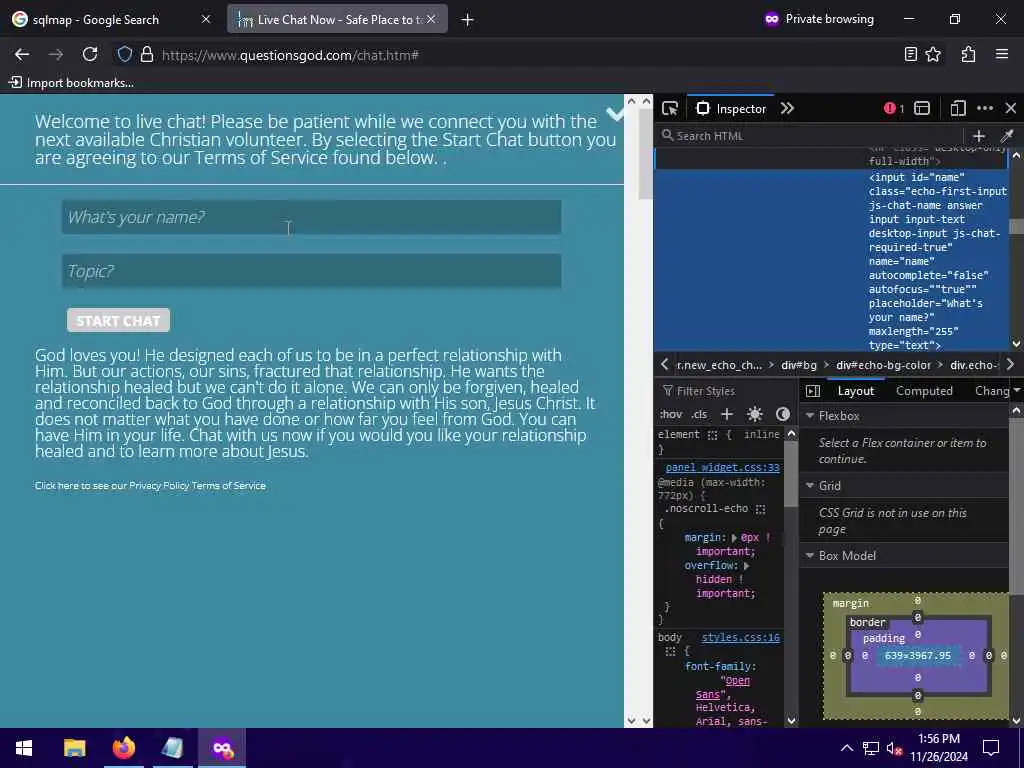Open a new browser tab
Screen dimensions: 1024x768
click(x=467, y=20)
